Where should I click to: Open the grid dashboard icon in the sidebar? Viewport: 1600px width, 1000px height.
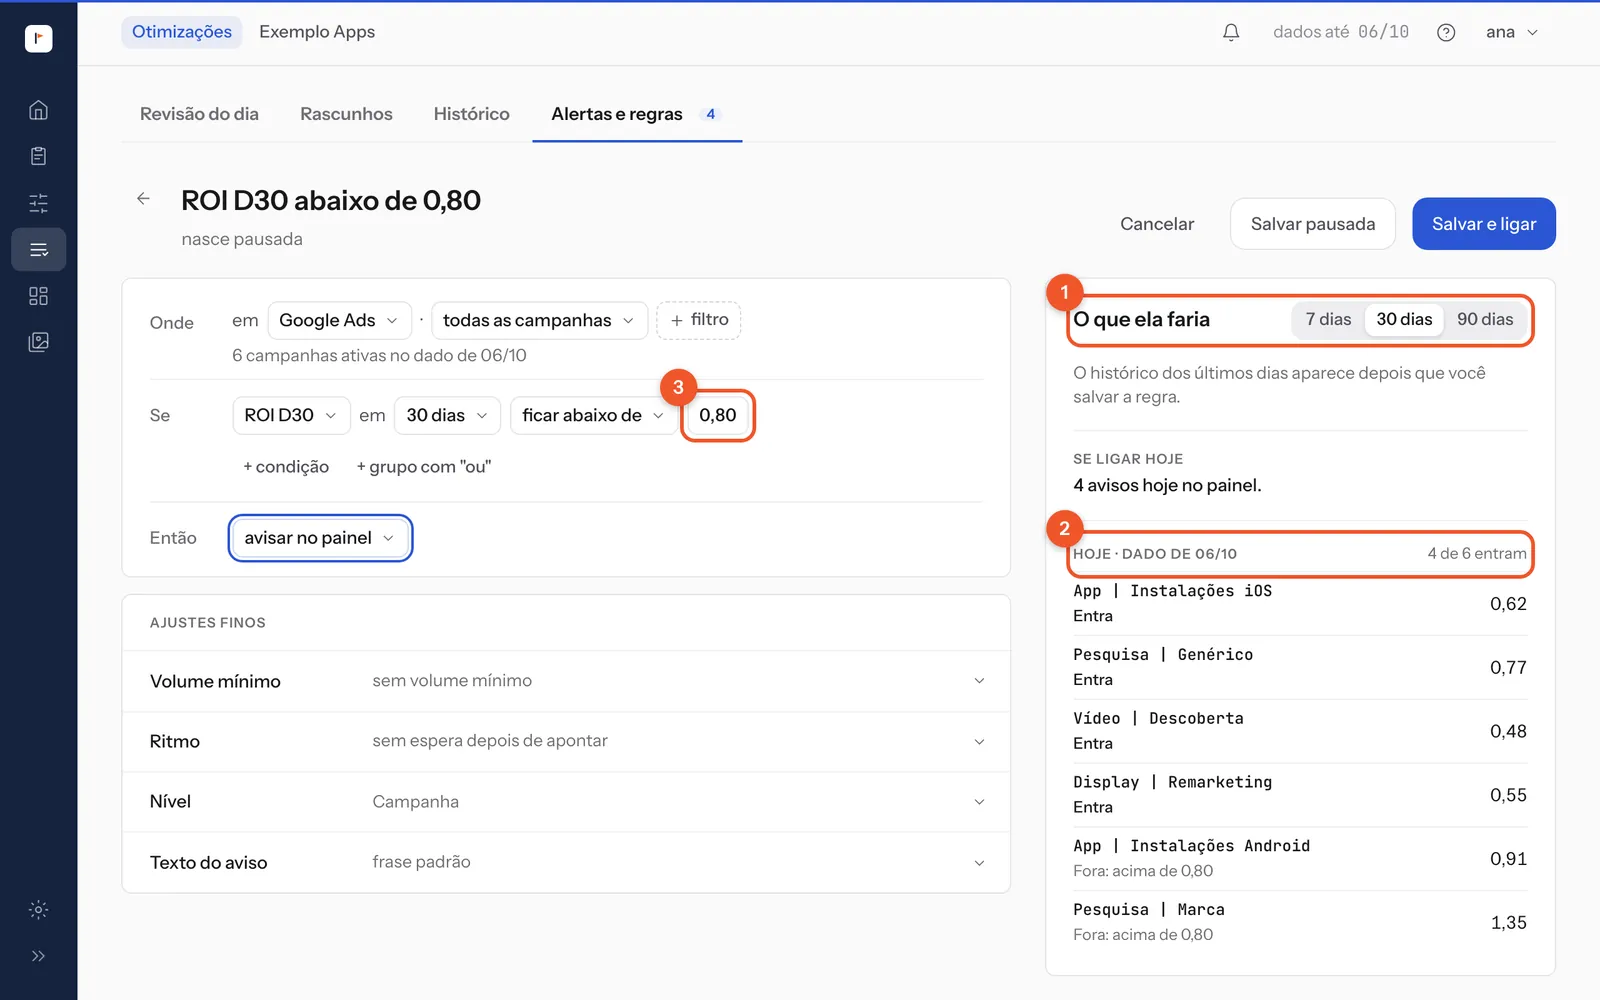click(38, 296)
